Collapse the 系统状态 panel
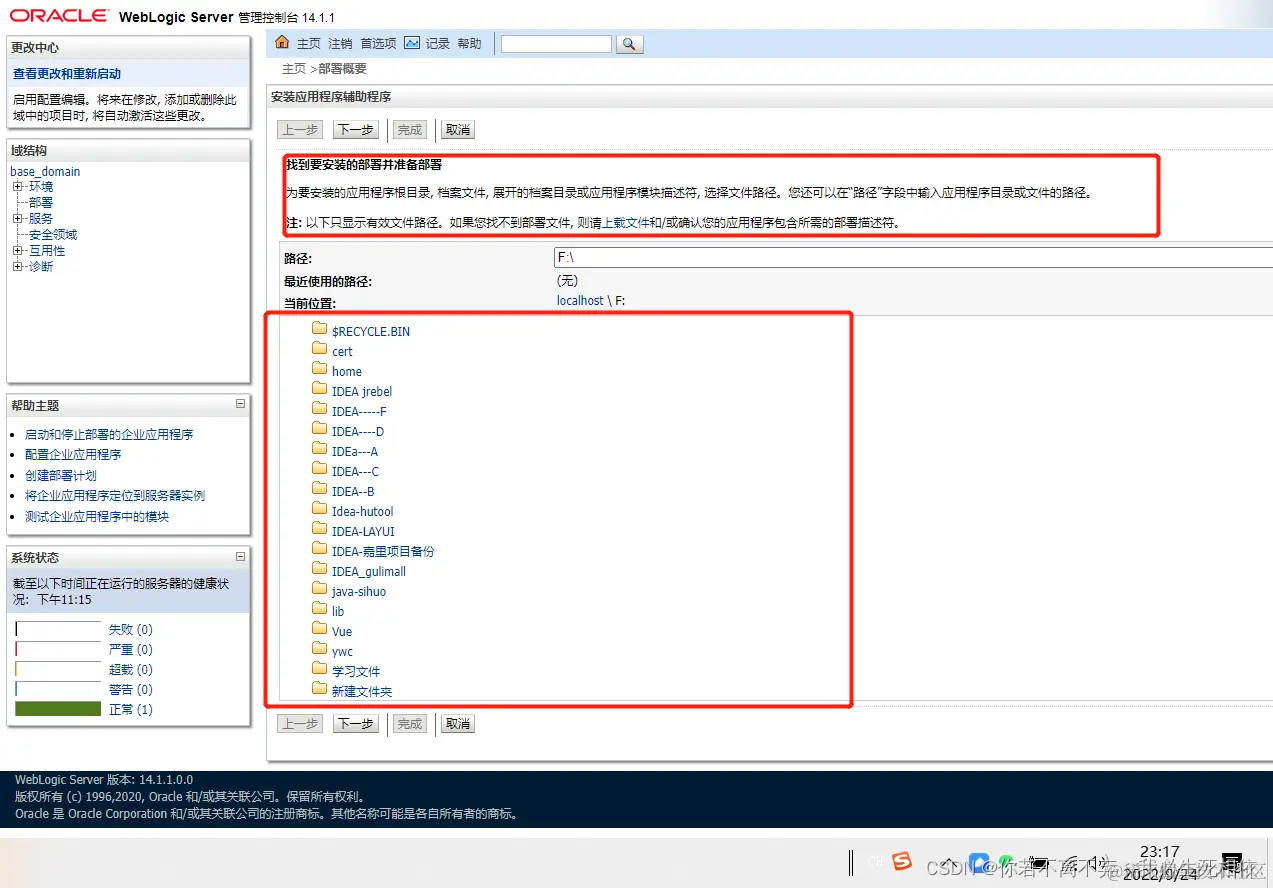The image size is (1273, 888). (x=240, y=557)
